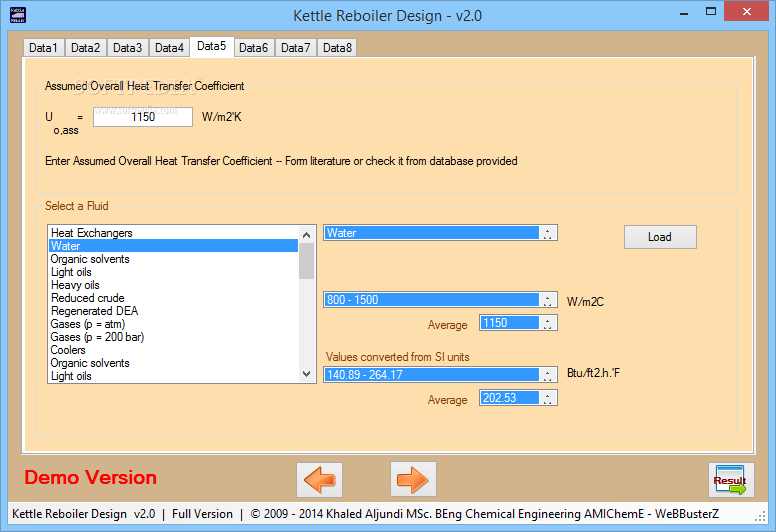Select first Organic solvents list entry
The image size is (776, 532).
coord(174,259)
